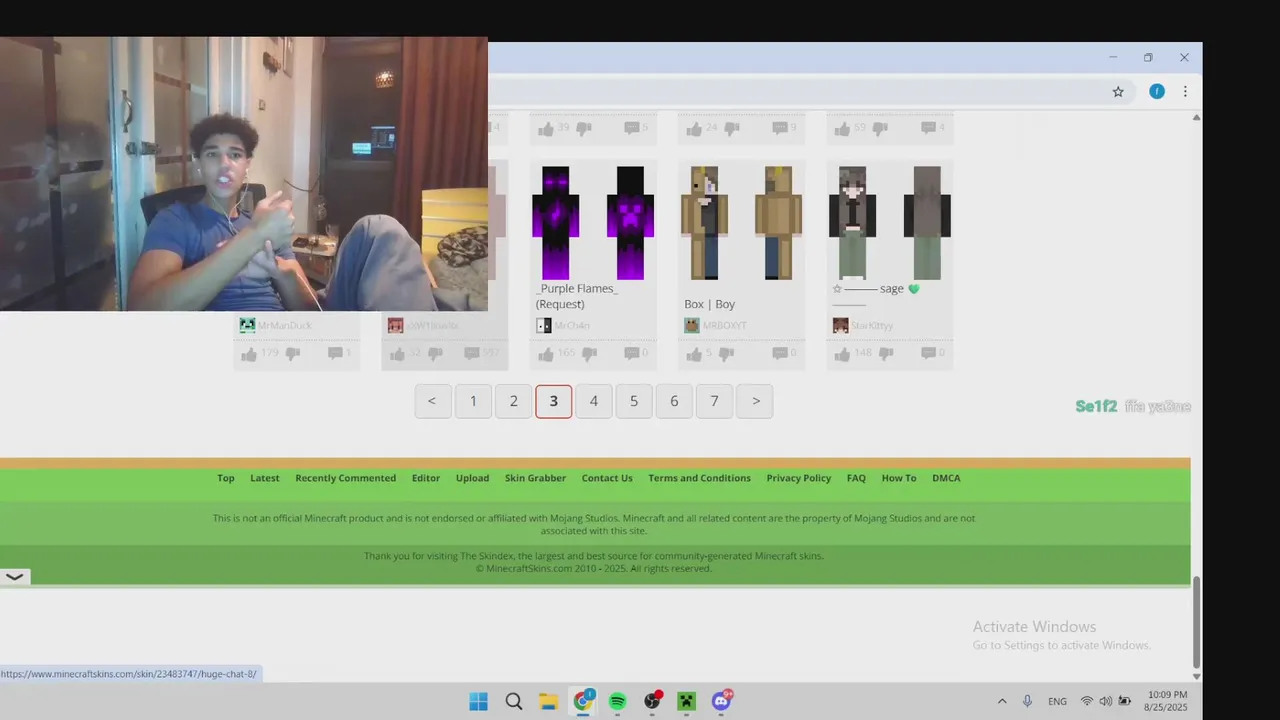Open the Editor footer link

[426, 478]
